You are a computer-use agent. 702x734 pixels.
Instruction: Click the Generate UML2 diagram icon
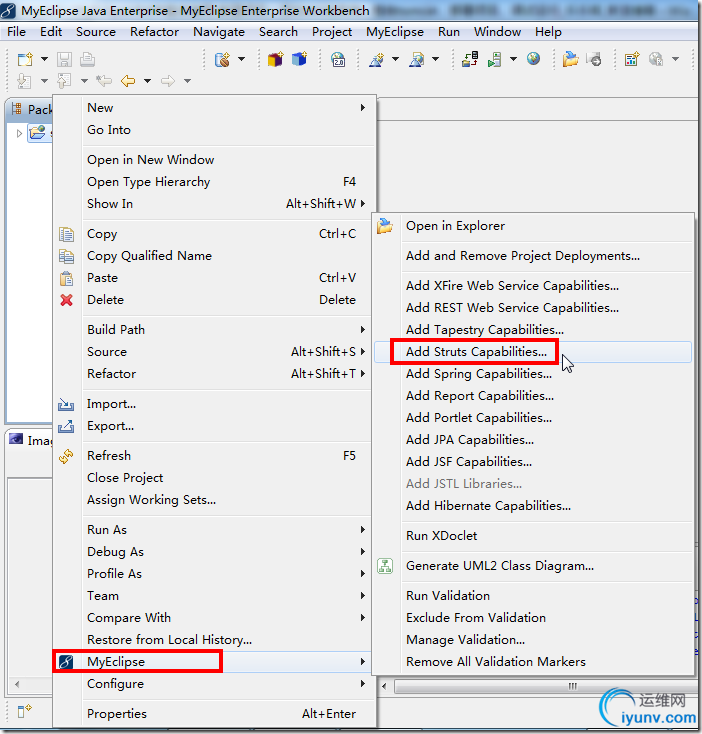pyautogui.click(x=385, y=566)
